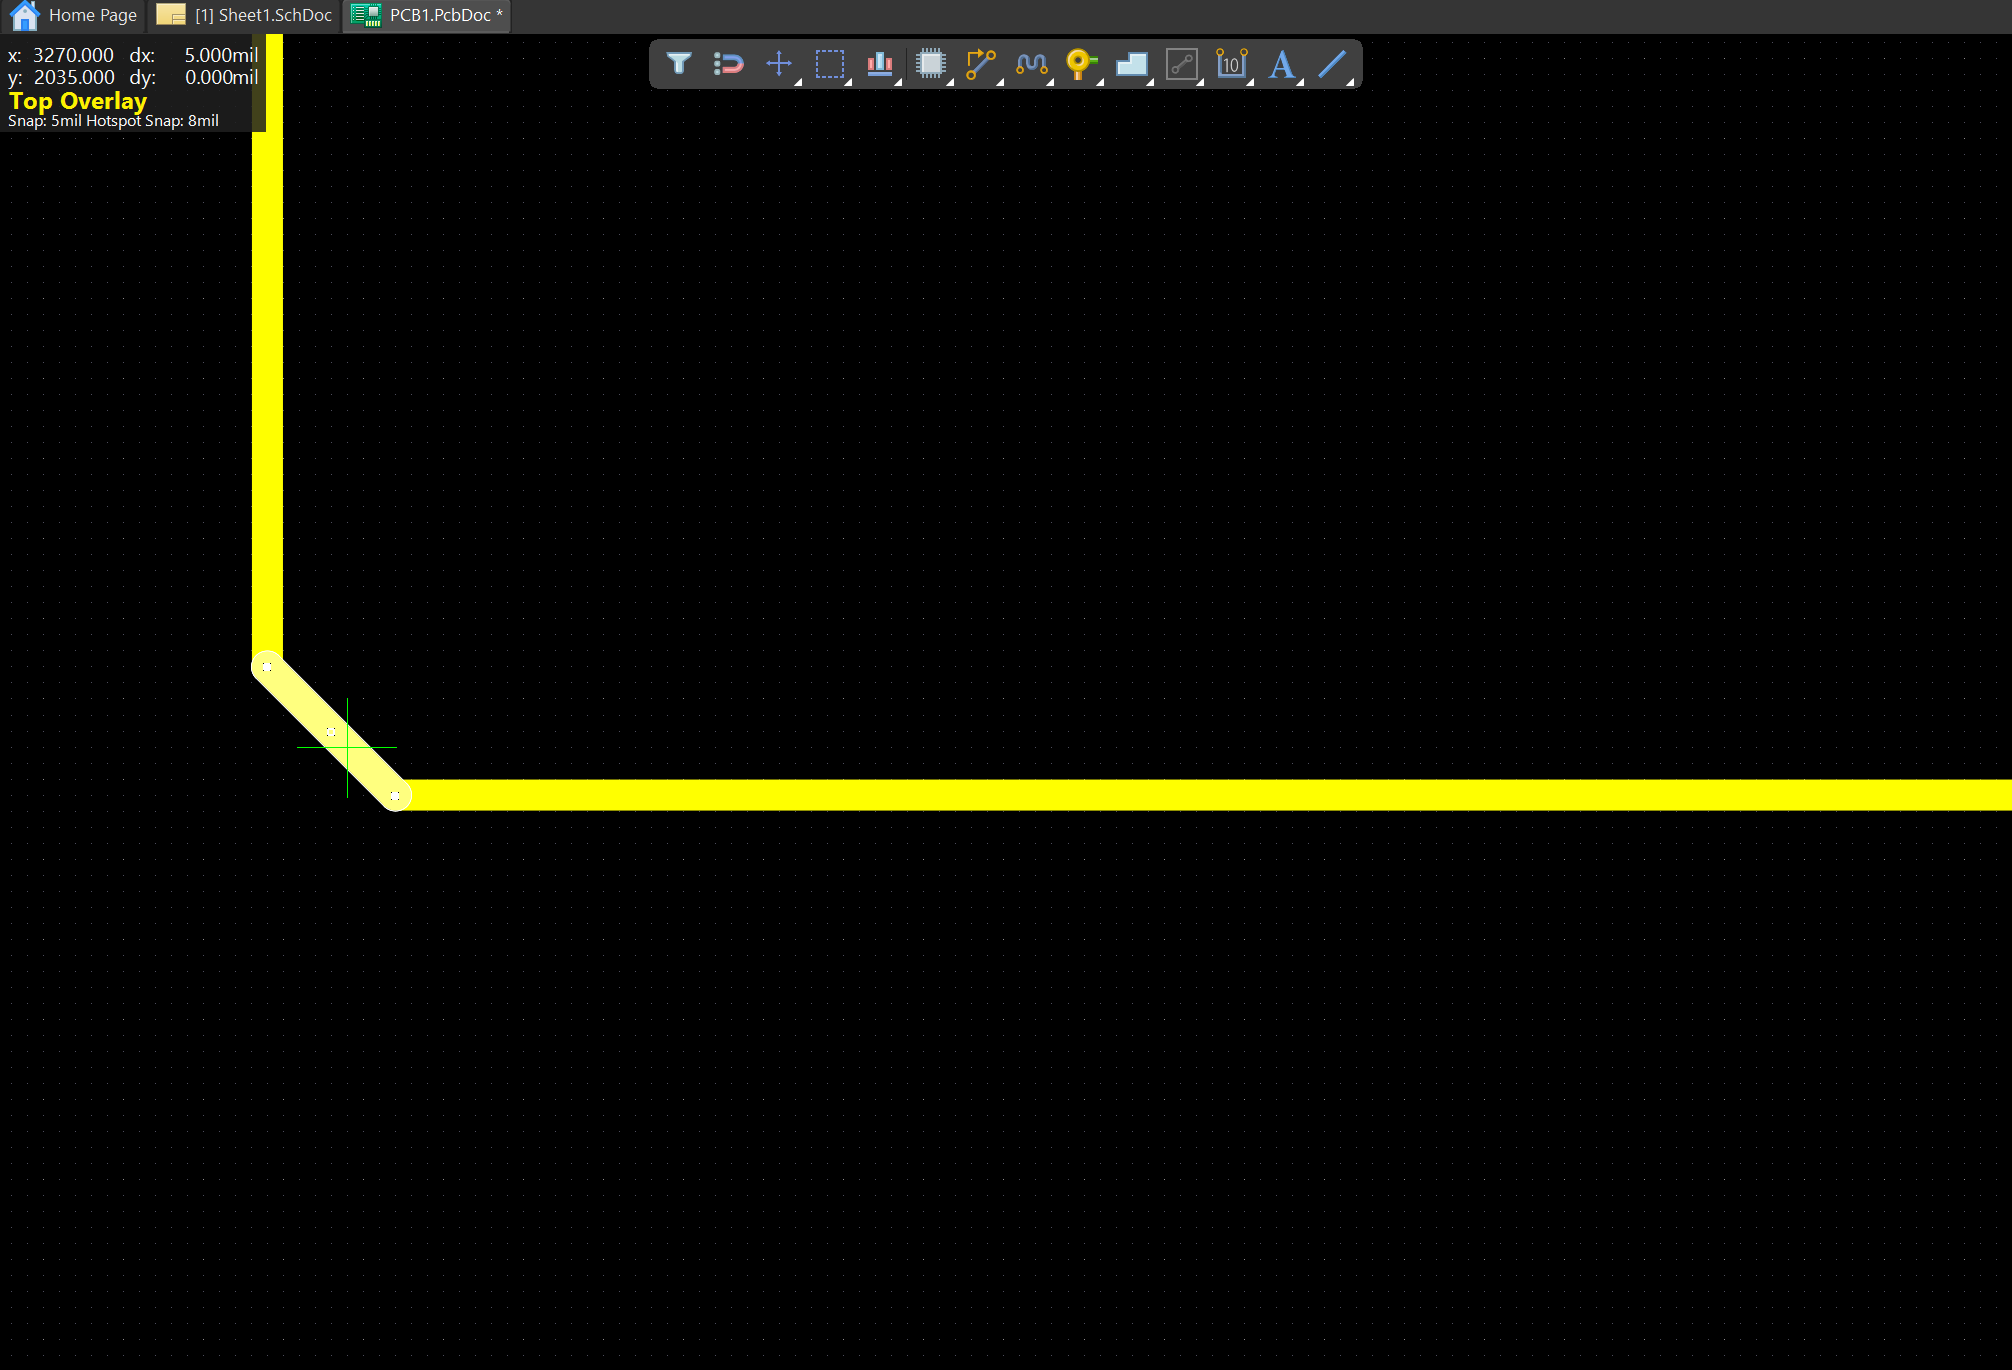The width and height of the screenshot is (2012, 1370).
Task: Activate the Place Text String tool
Action: pos(1281,64)
